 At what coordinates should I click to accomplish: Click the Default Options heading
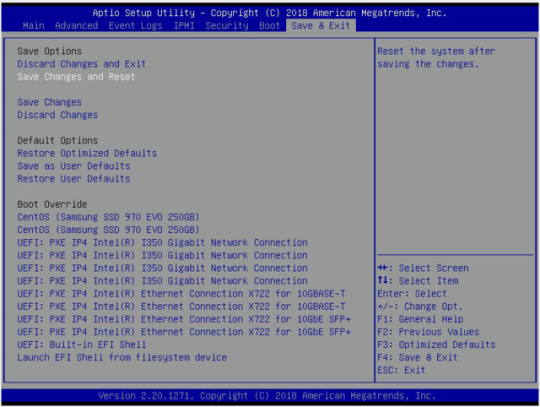tap(58, 140)
